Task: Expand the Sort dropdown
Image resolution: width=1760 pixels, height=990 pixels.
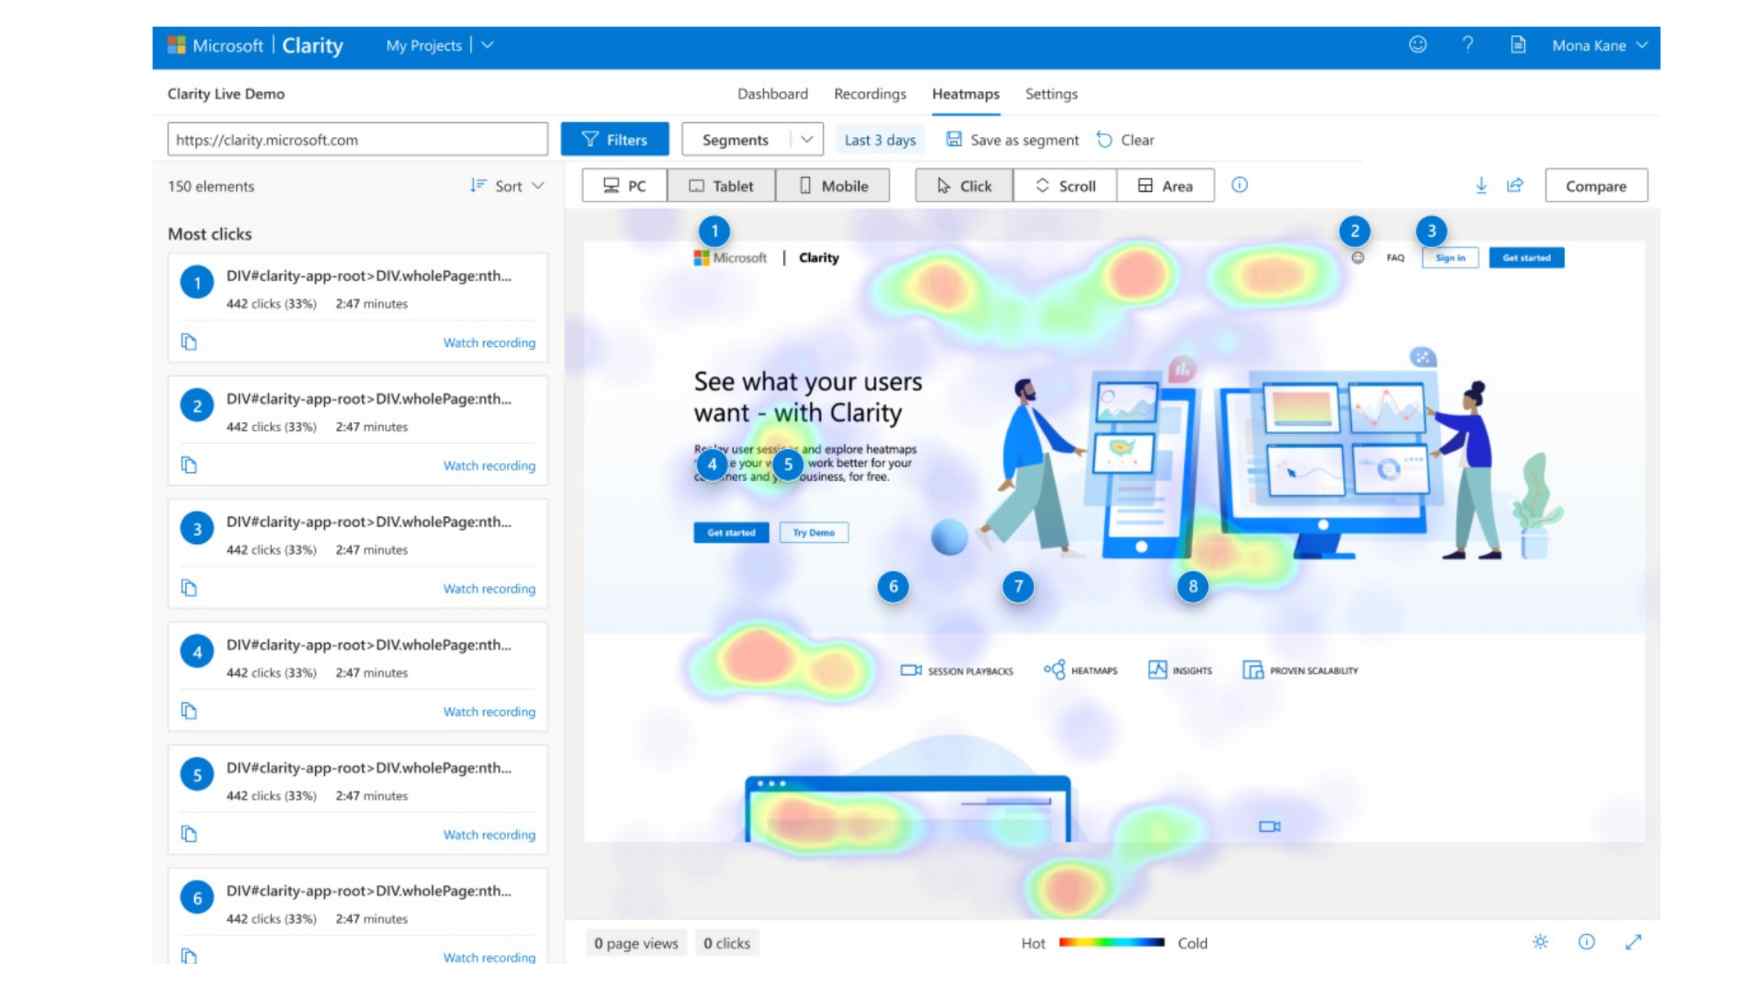Action: click(x=508, y=186)
